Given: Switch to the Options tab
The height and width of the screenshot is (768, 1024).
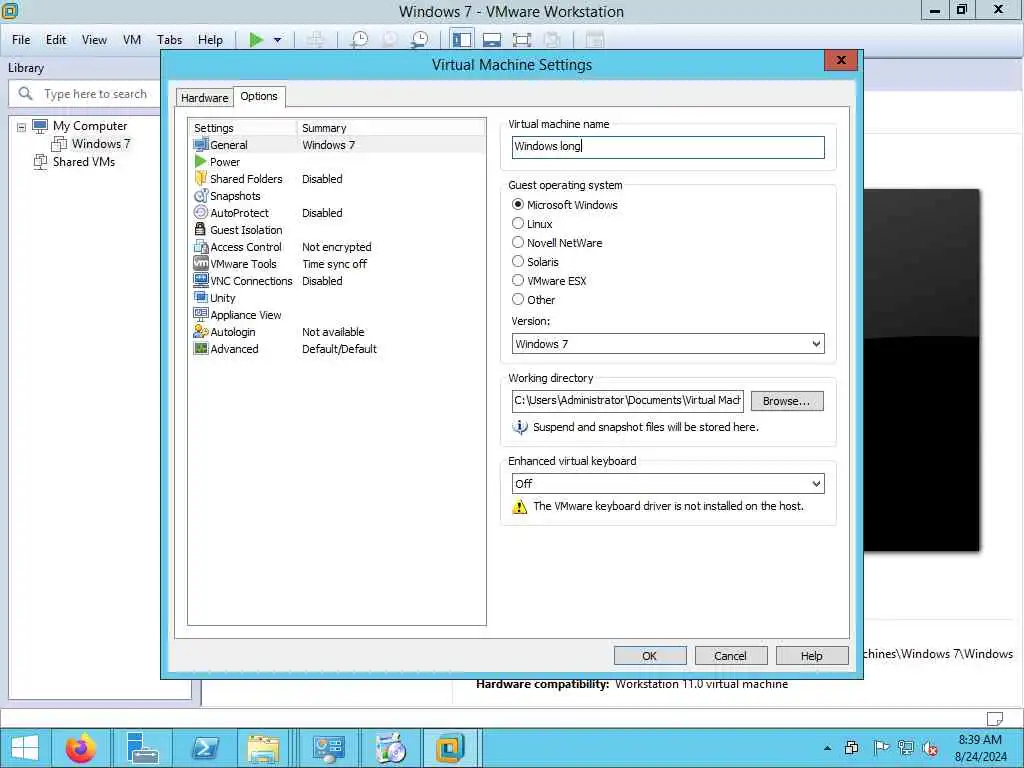Looking at the screenshot, I should (259, 96).
